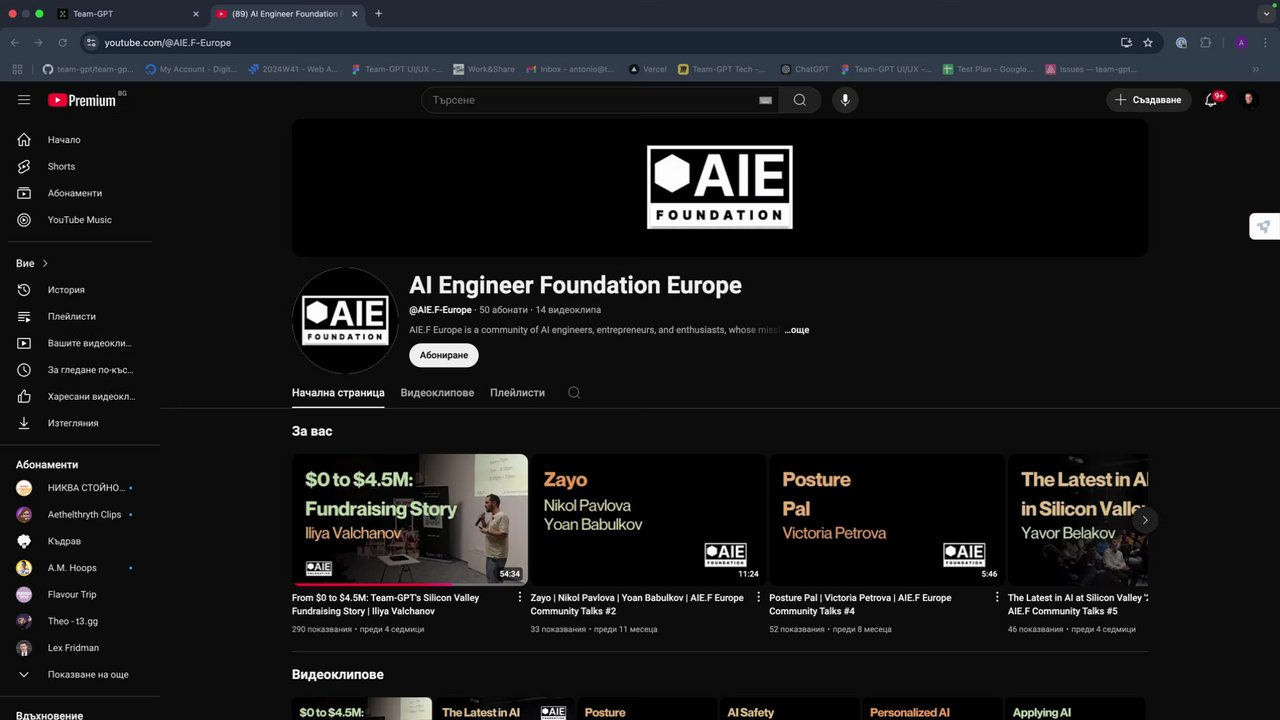
Task: Open the account avatar menu
Action: pyautogui.click(x=1249, y=100)
